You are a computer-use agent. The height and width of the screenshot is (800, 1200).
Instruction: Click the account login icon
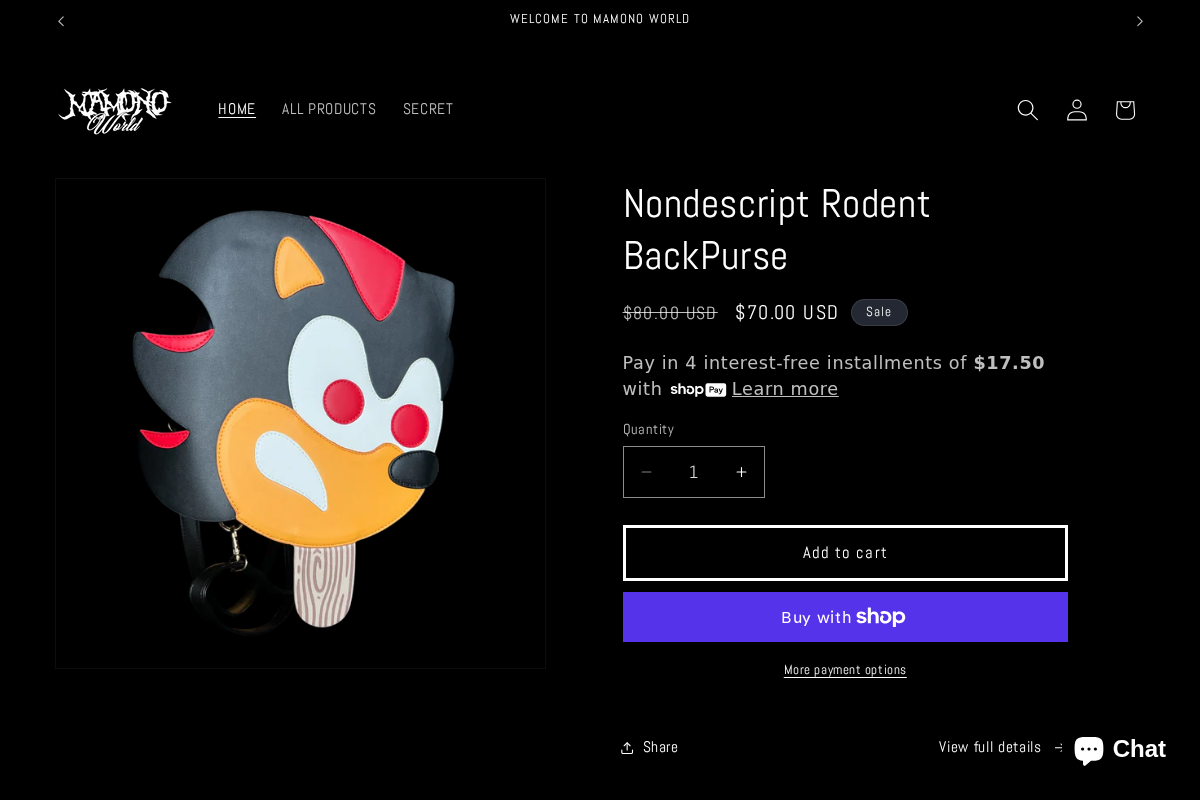click(x=1076, y=110)
